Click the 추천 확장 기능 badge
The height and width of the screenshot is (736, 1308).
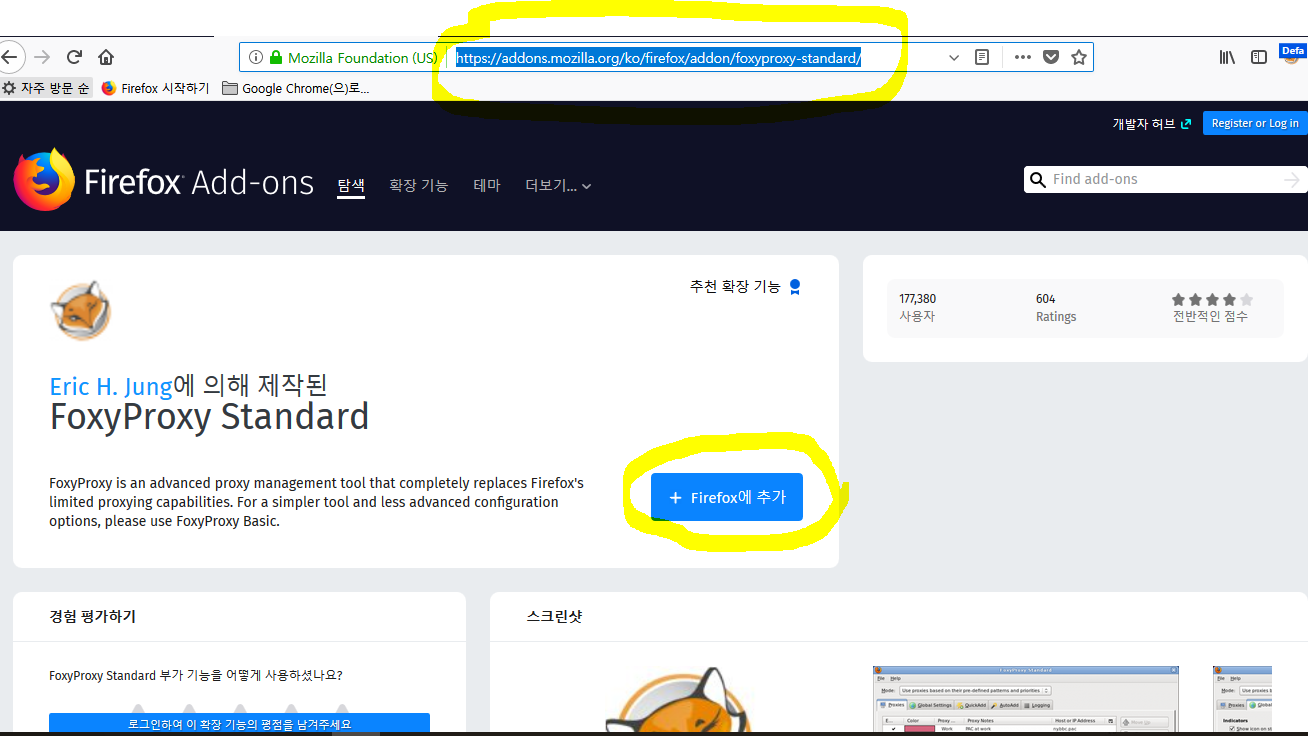pyautogui.click(x=746, y=286)
